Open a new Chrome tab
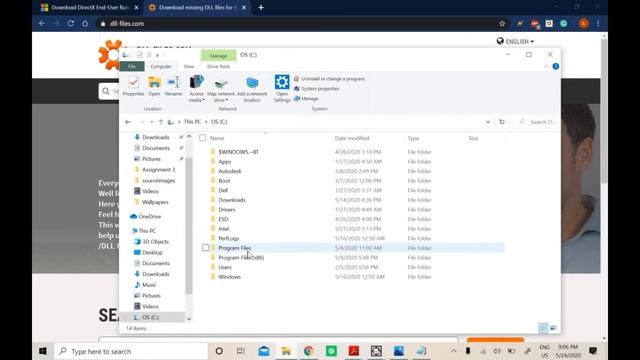 (x=261, y=7)
